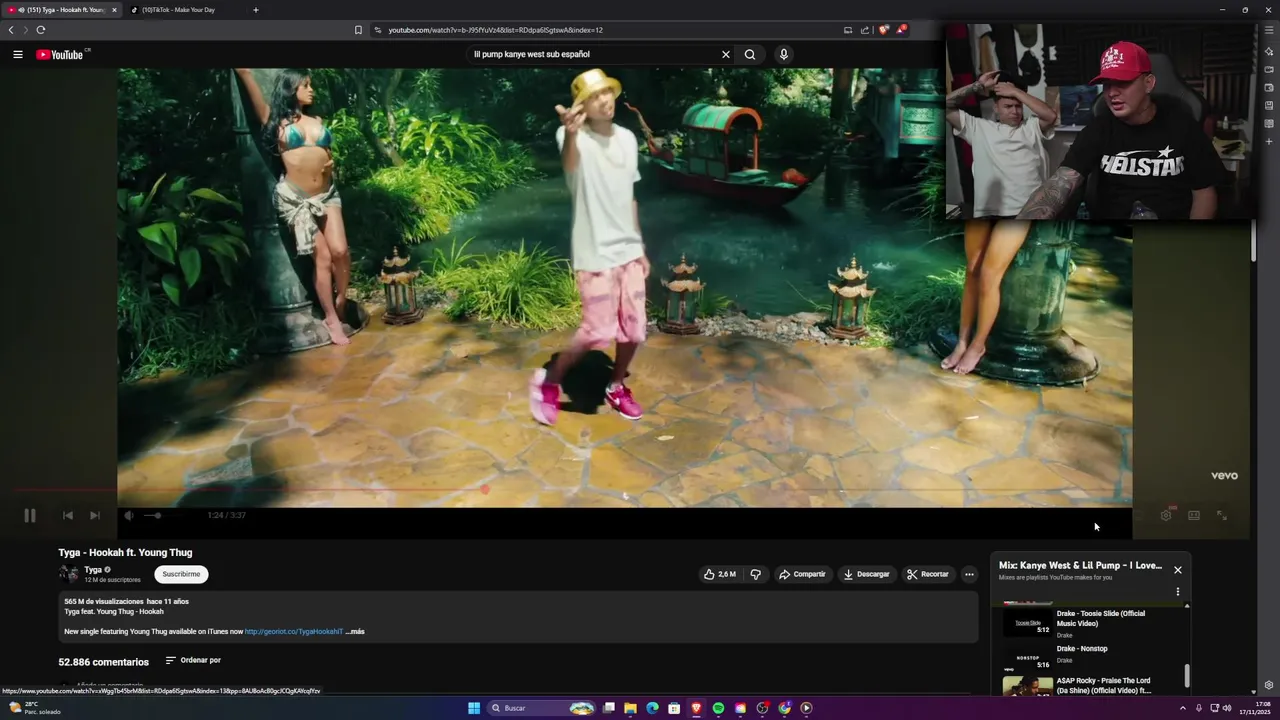The image size is (1280, 720).
Task: Click the Compartir share button
Action: [802, 574]
